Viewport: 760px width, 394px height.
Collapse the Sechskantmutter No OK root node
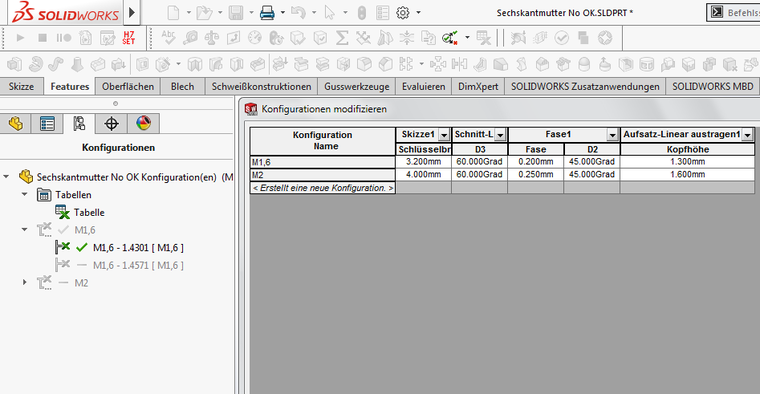(x=6, y=176)
